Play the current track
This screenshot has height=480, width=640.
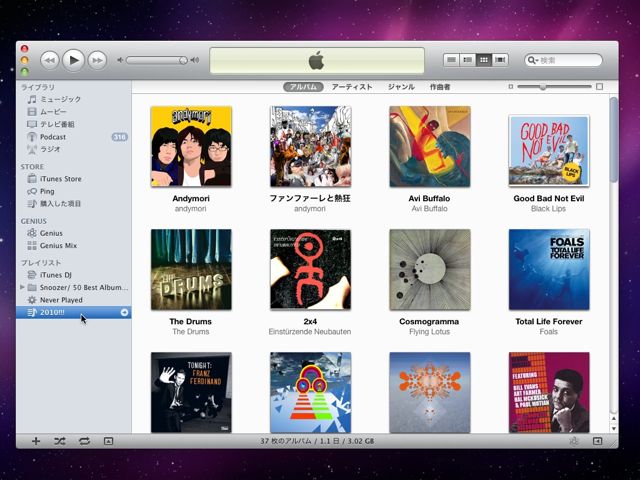tap(73, 60)
